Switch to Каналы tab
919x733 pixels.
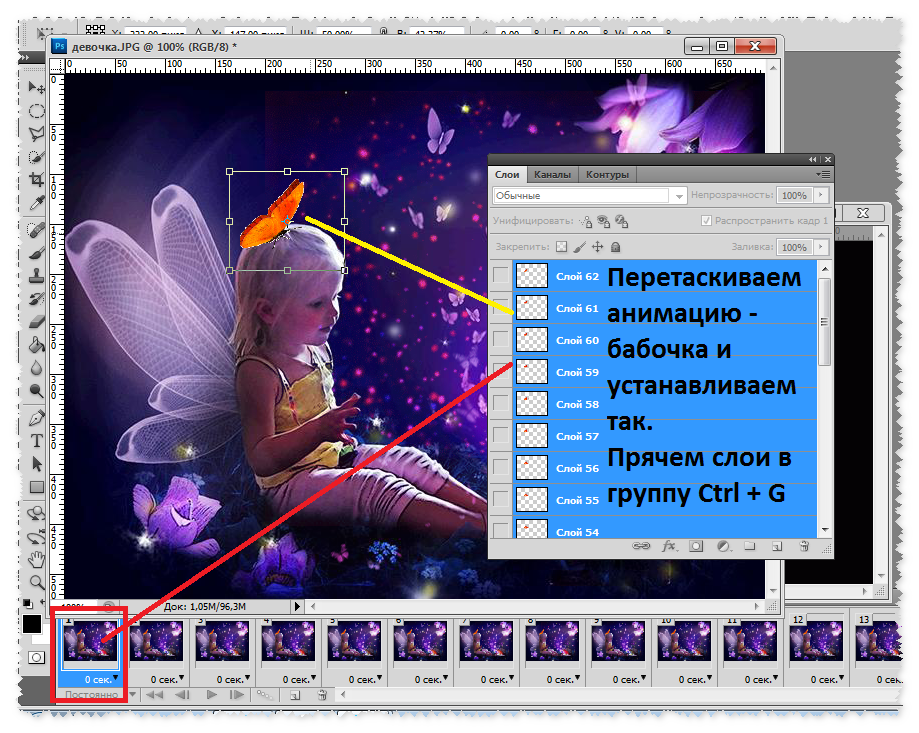pos(552,175)
